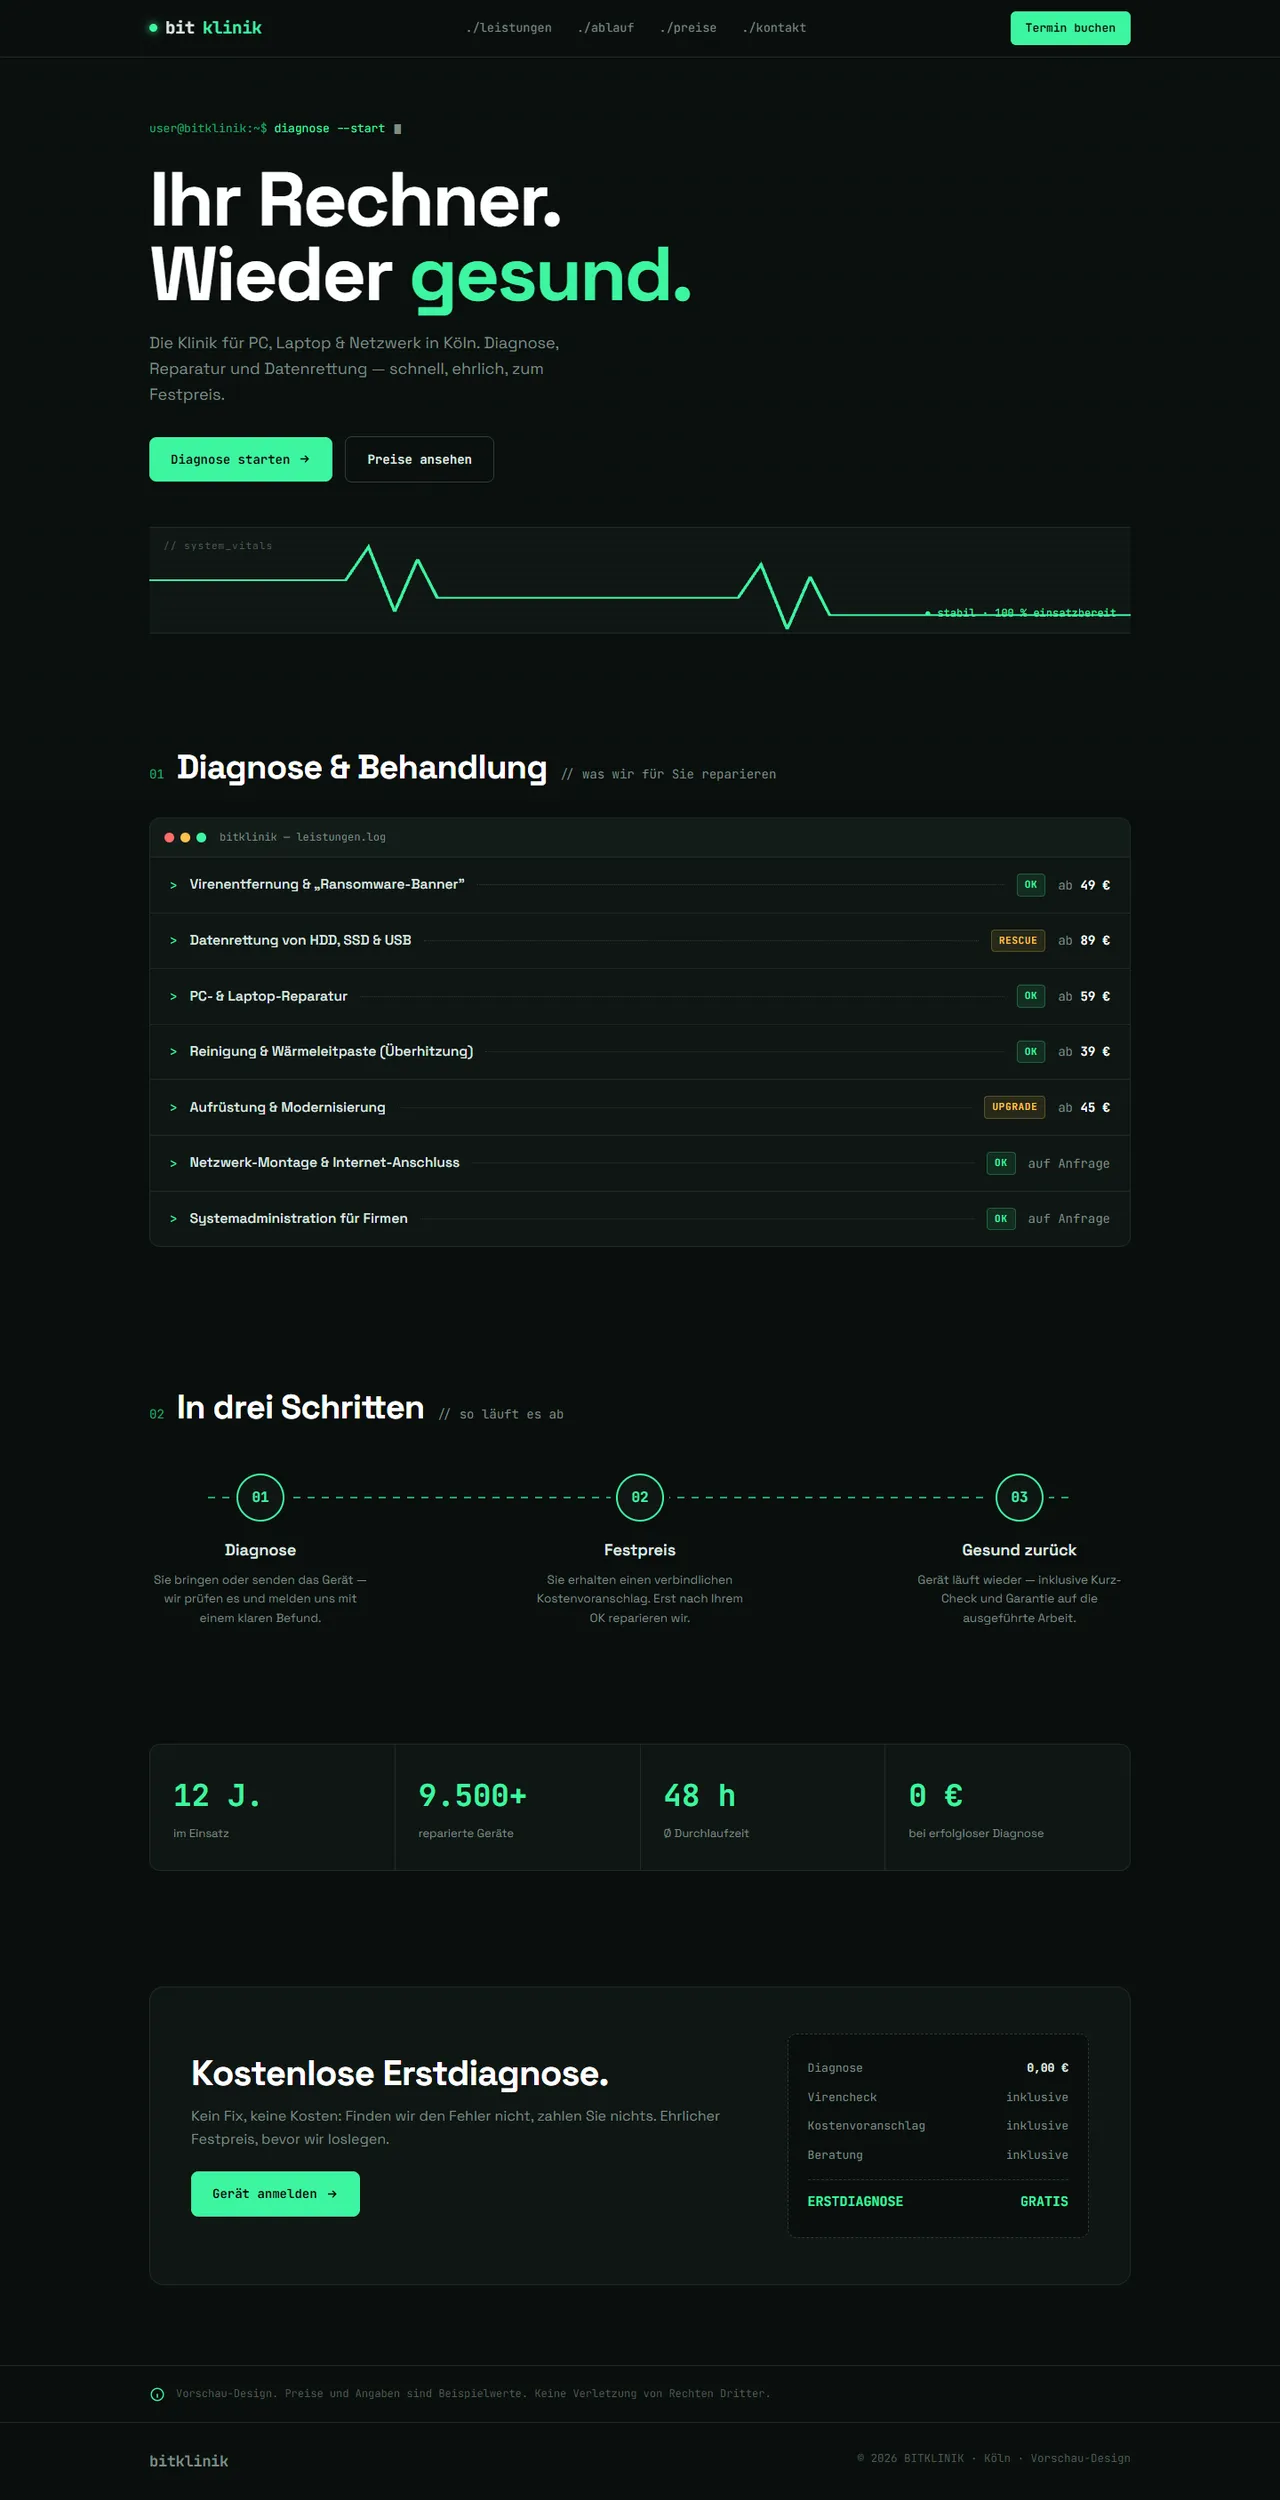
Task: Click the step 03 circle
Action: pos(1019,1497)
